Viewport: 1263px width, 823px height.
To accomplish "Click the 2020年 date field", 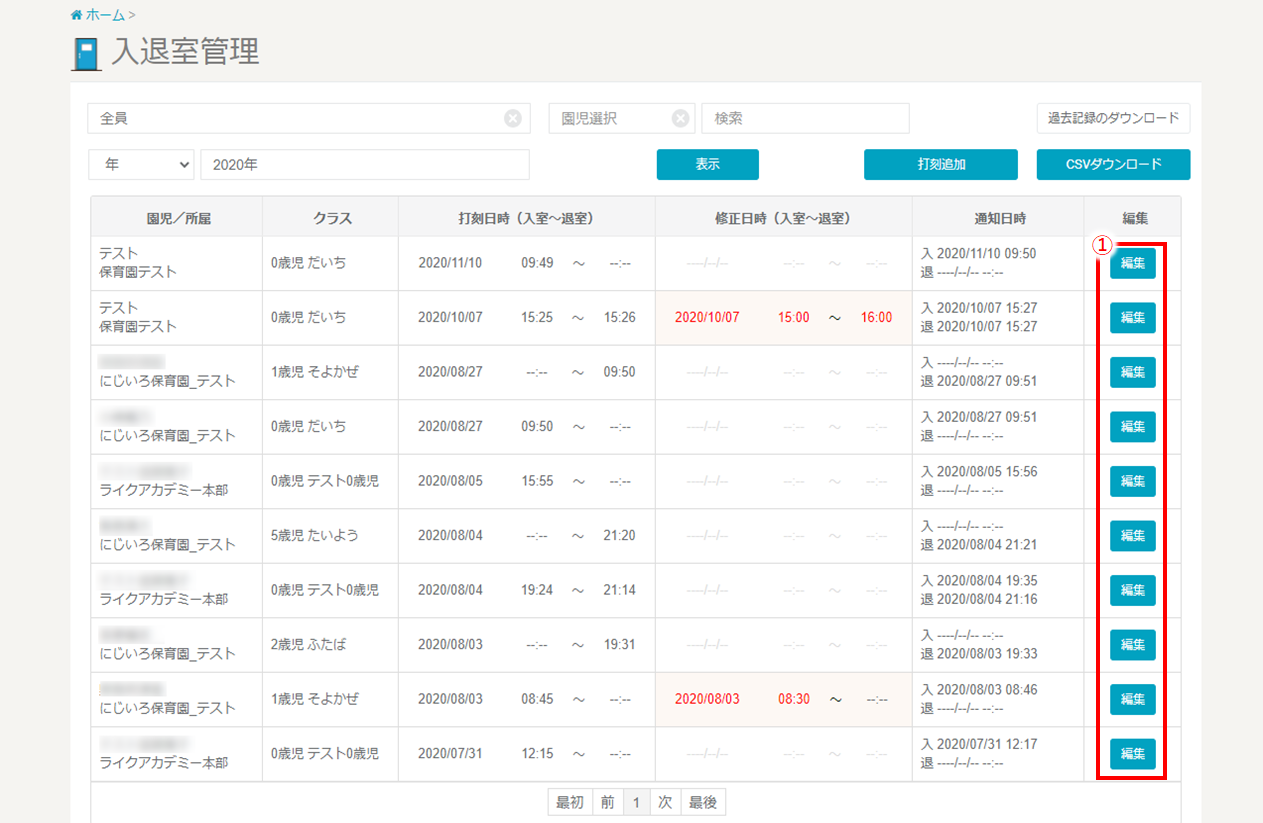I will pos(364,165).
